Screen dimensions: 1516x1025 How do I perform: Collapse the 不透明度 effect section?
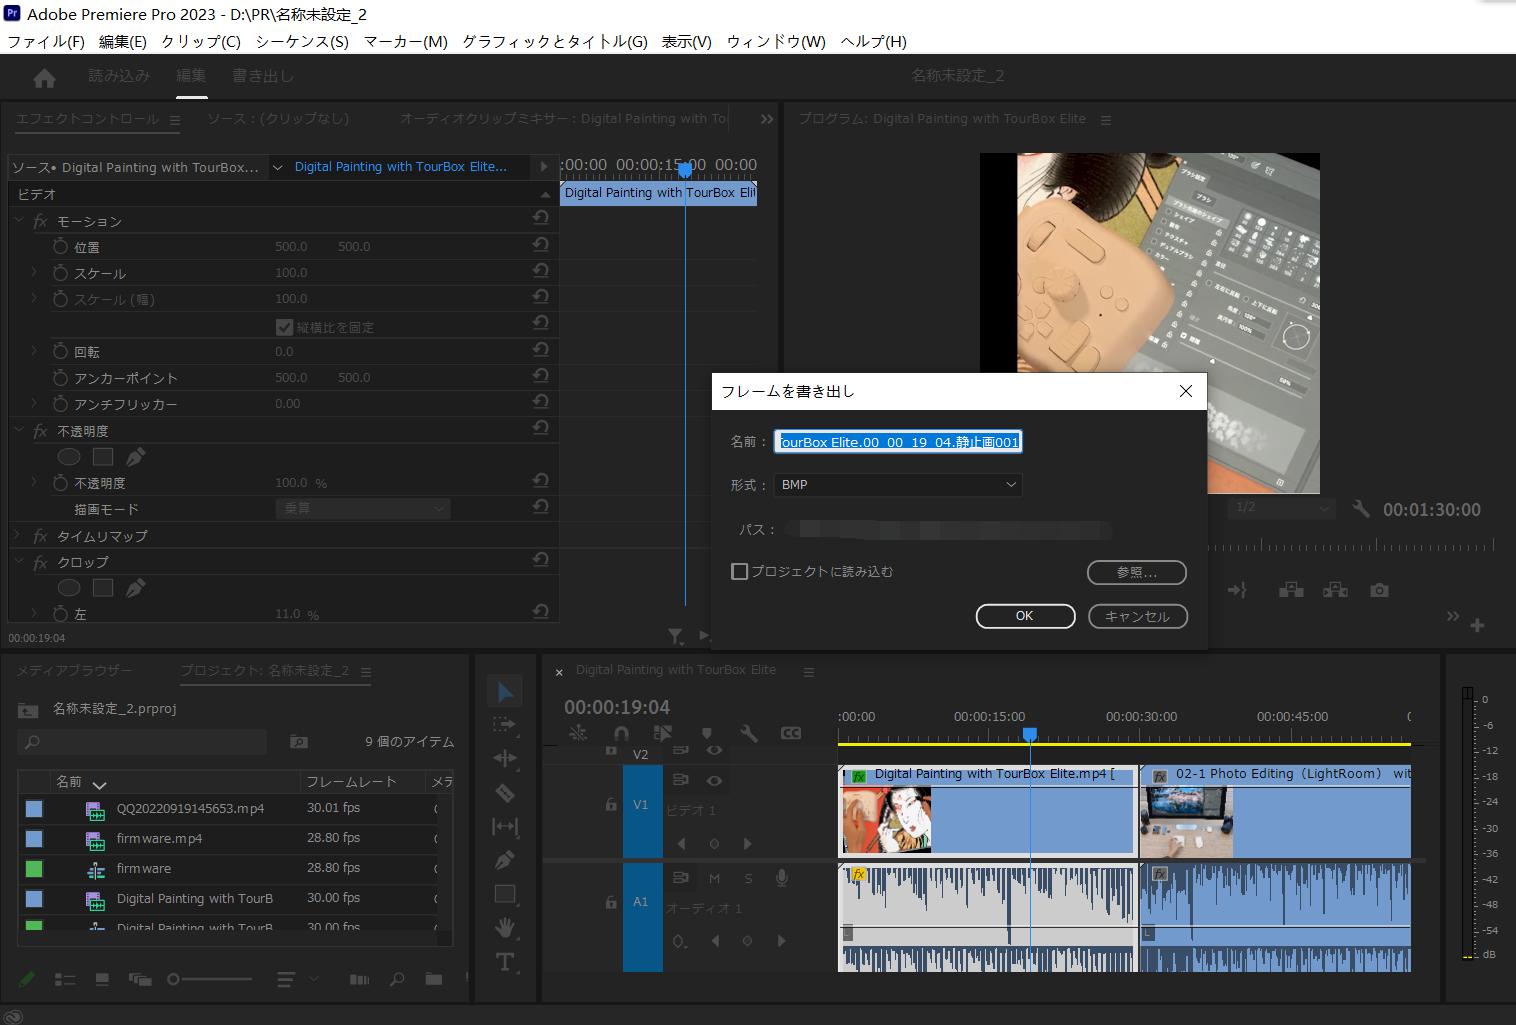(18, 430)
